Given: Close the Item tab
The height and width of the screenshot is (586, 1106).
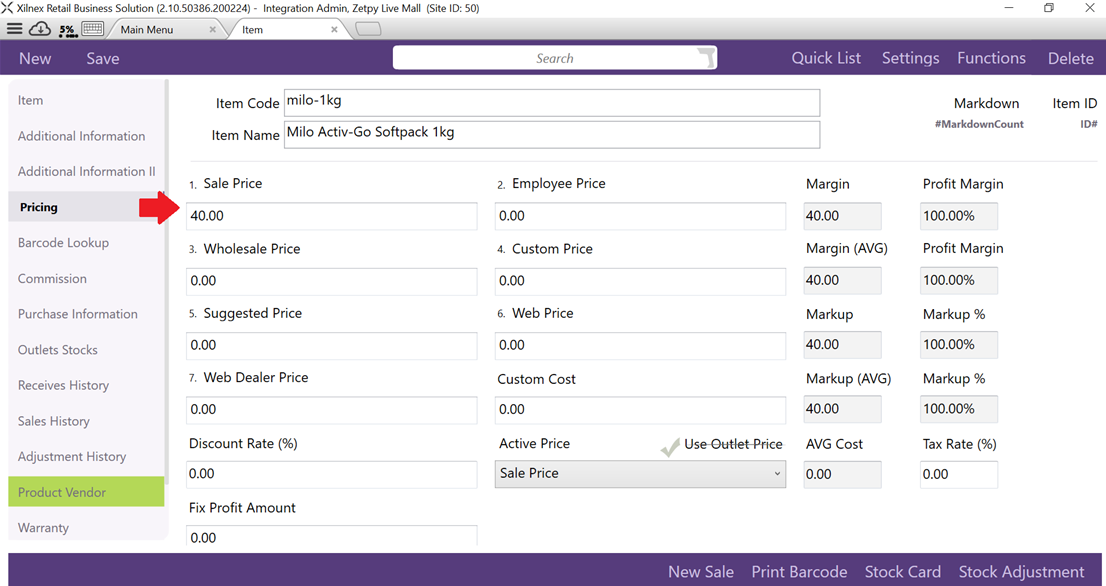Looking at the screenshot, I should [334, 30].
